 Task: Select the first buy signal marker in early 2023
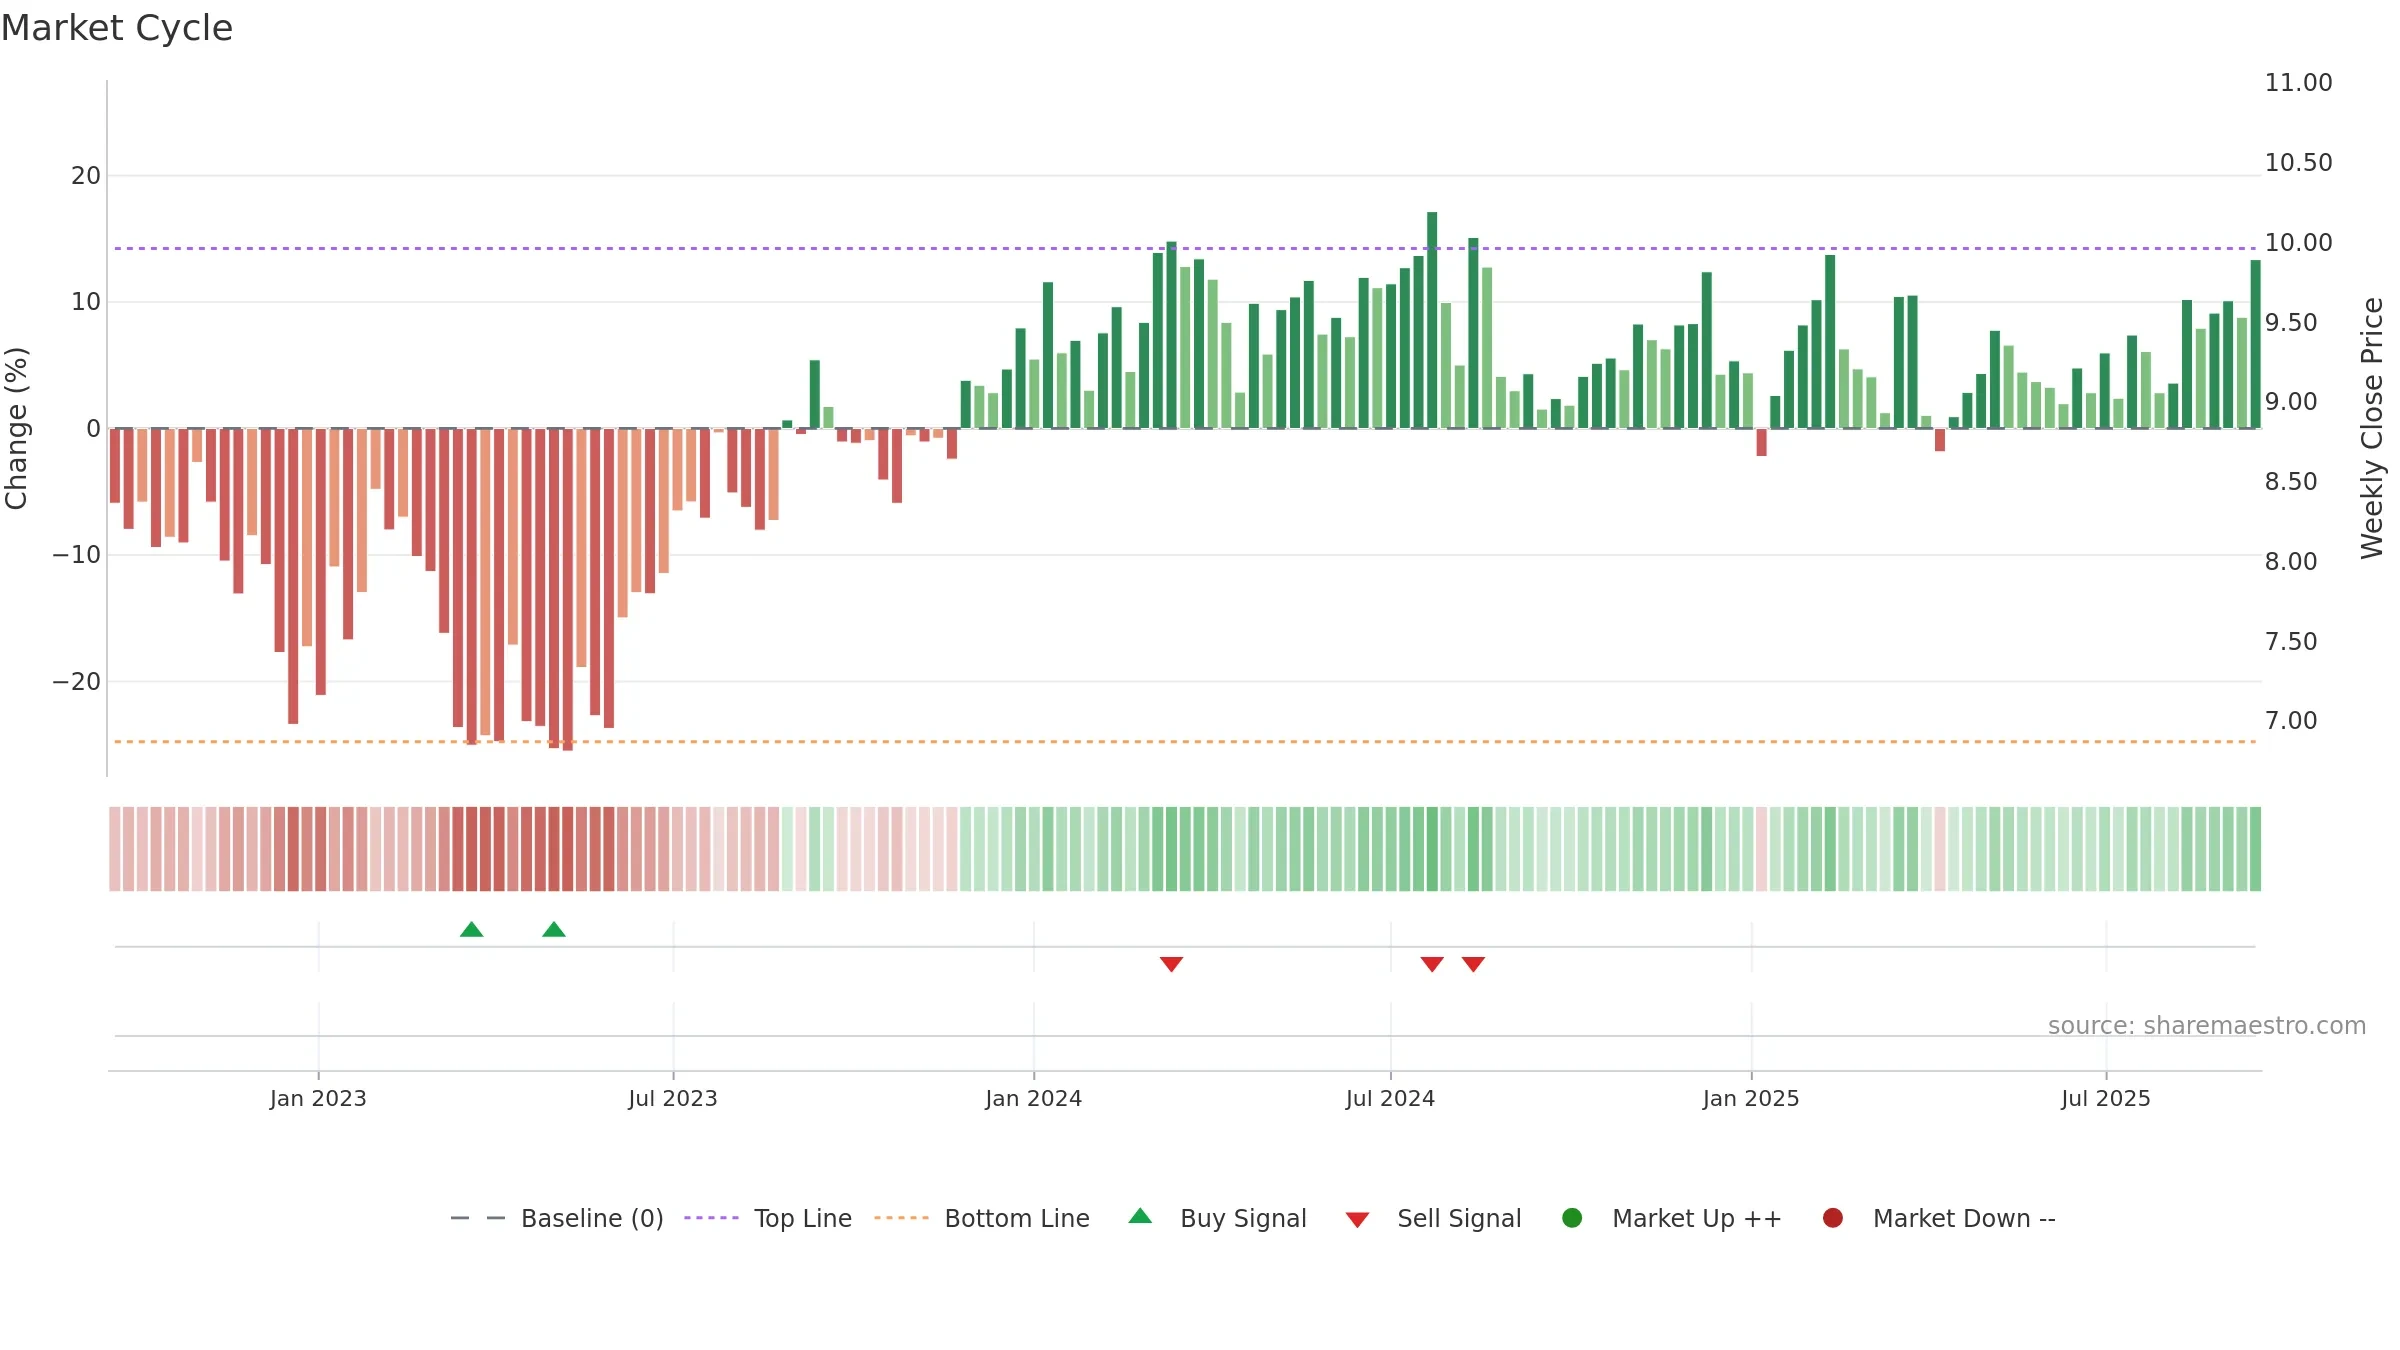pos(472,930)
